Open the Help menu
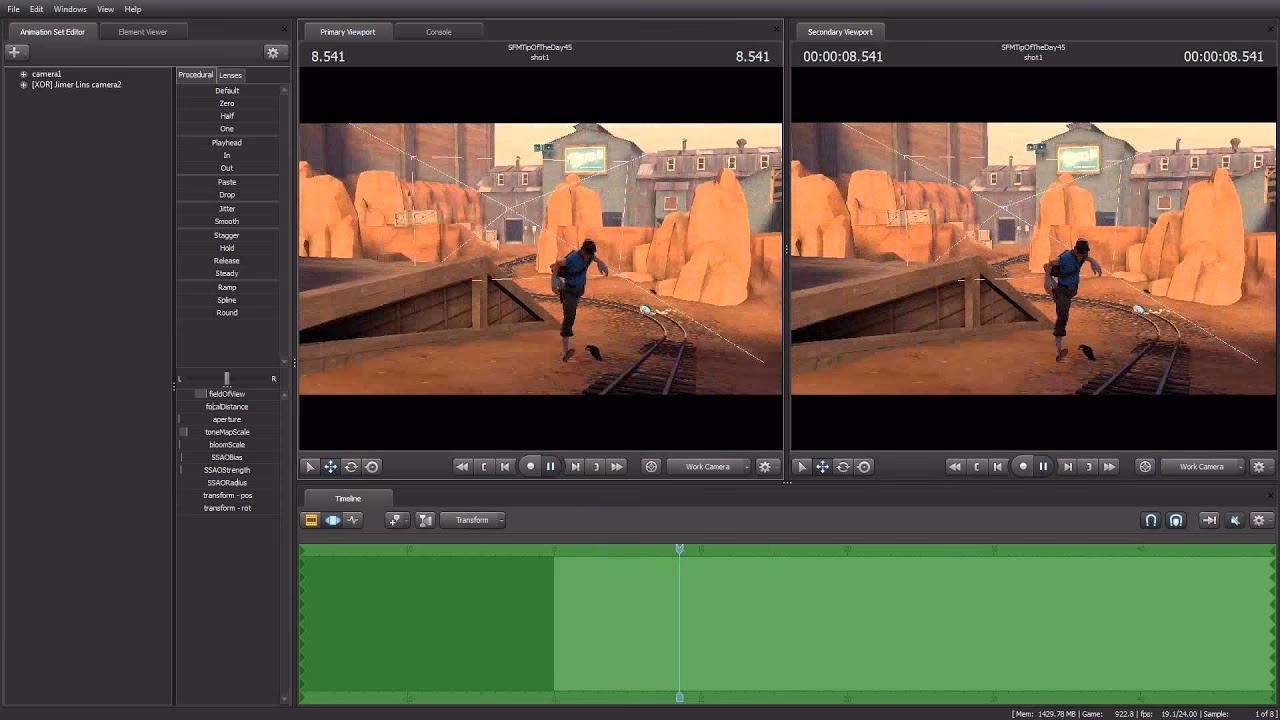This screenshot has width=1280, height=720. click(x=133, y=9)
